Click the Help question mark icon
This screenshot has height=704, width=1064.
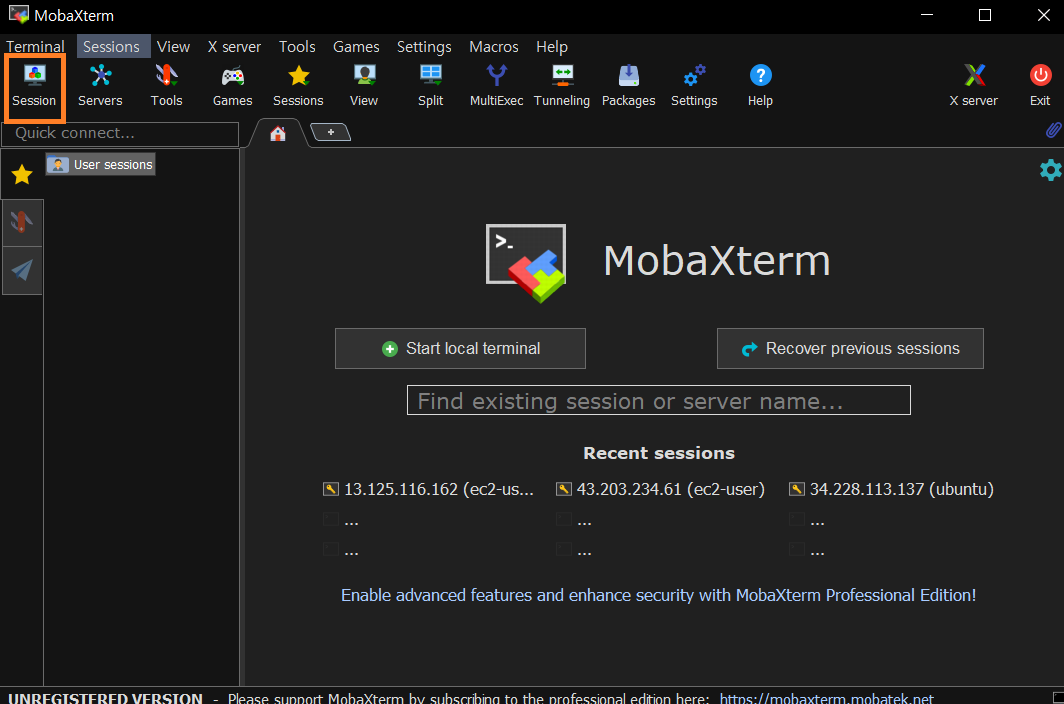(x=761, y=87)
